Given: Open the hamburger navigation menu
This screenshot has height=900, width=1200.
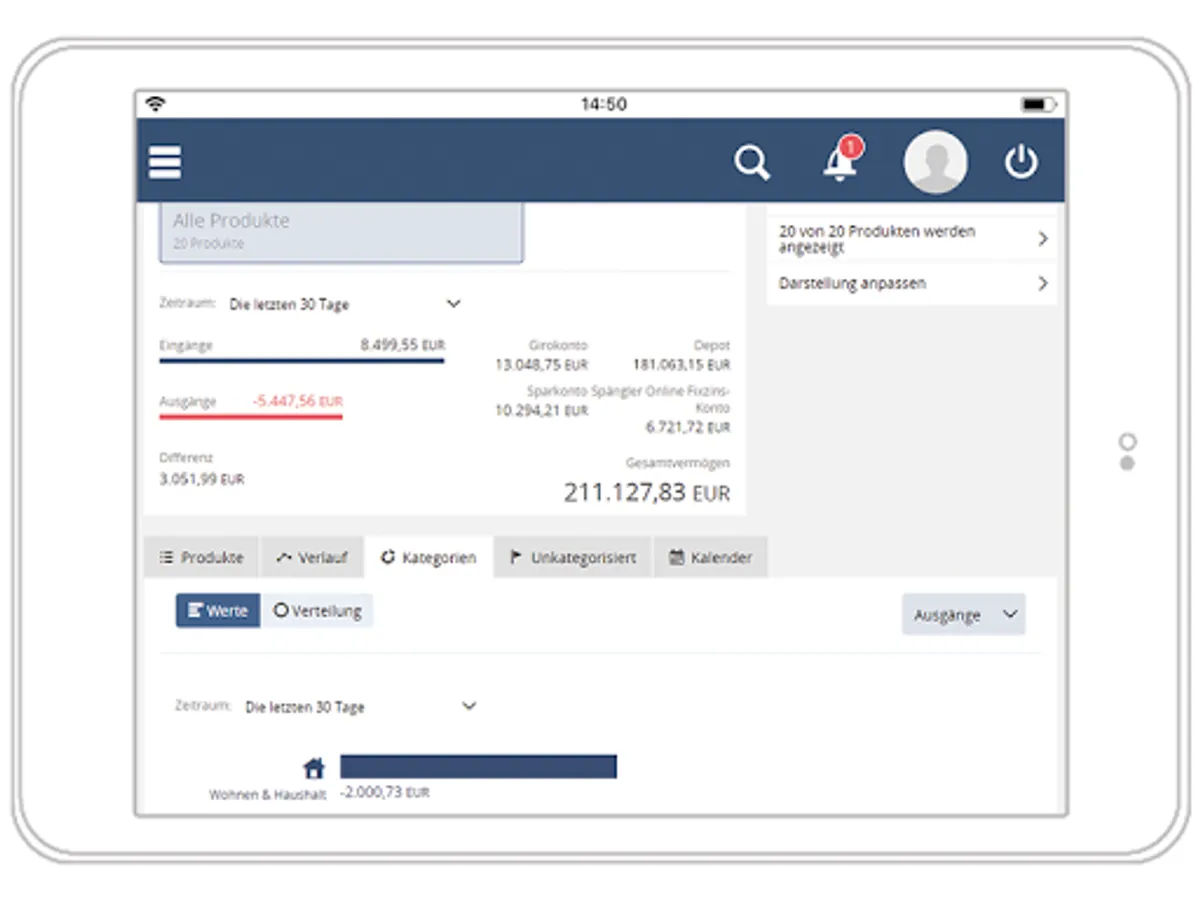Looking at the screenshot, I should [x=165, y=162].
